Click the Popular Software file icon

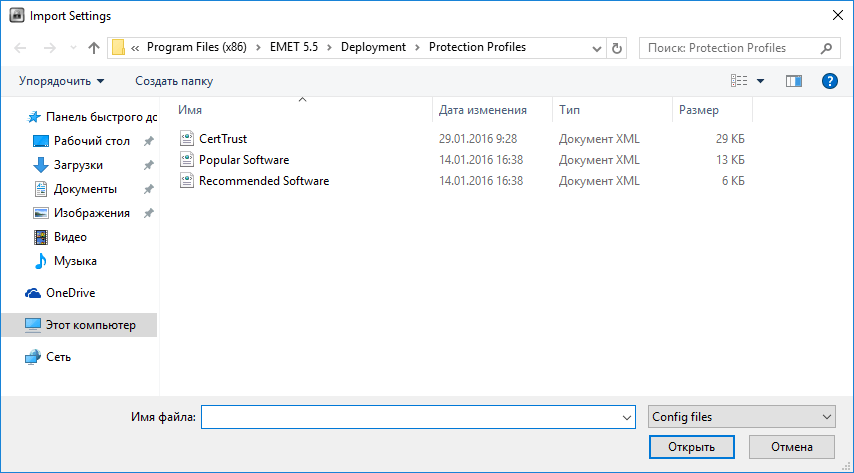coord(186,160)
